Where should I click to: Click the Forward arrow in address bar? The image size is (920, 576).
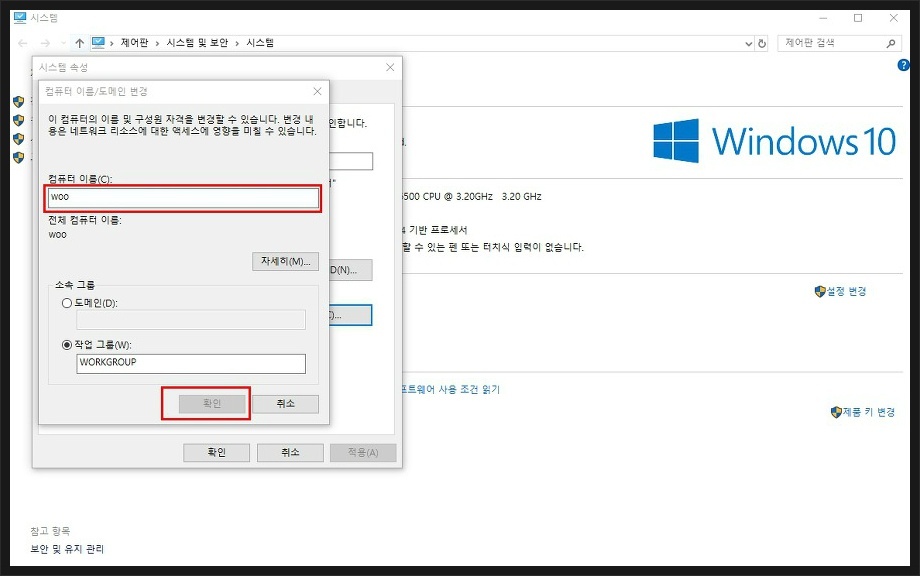(45, 43)
